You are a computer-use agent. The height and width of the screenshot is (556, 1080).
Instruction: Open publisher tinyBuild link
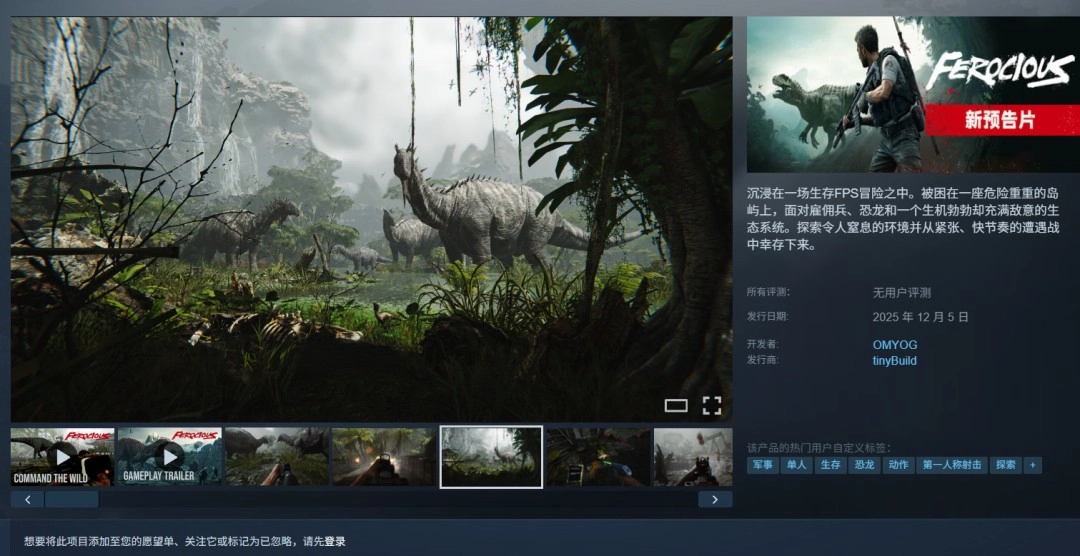pos(894,361)
